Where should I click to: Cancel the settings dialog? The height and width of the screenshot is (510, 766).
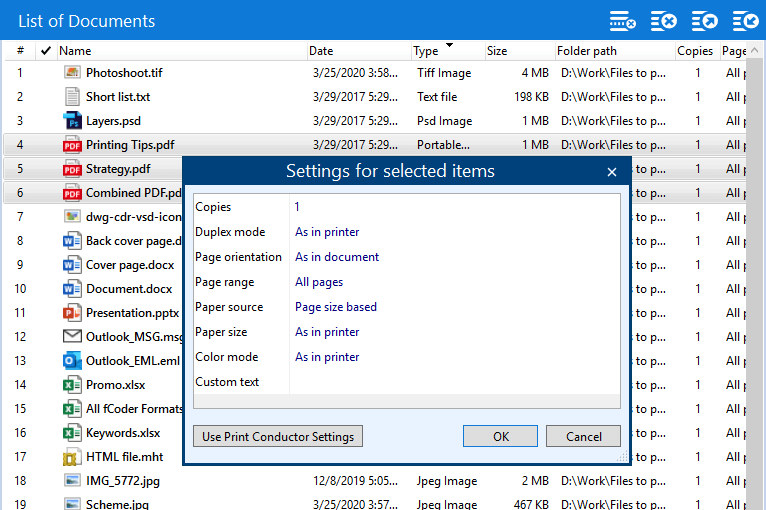click(583, 437)
